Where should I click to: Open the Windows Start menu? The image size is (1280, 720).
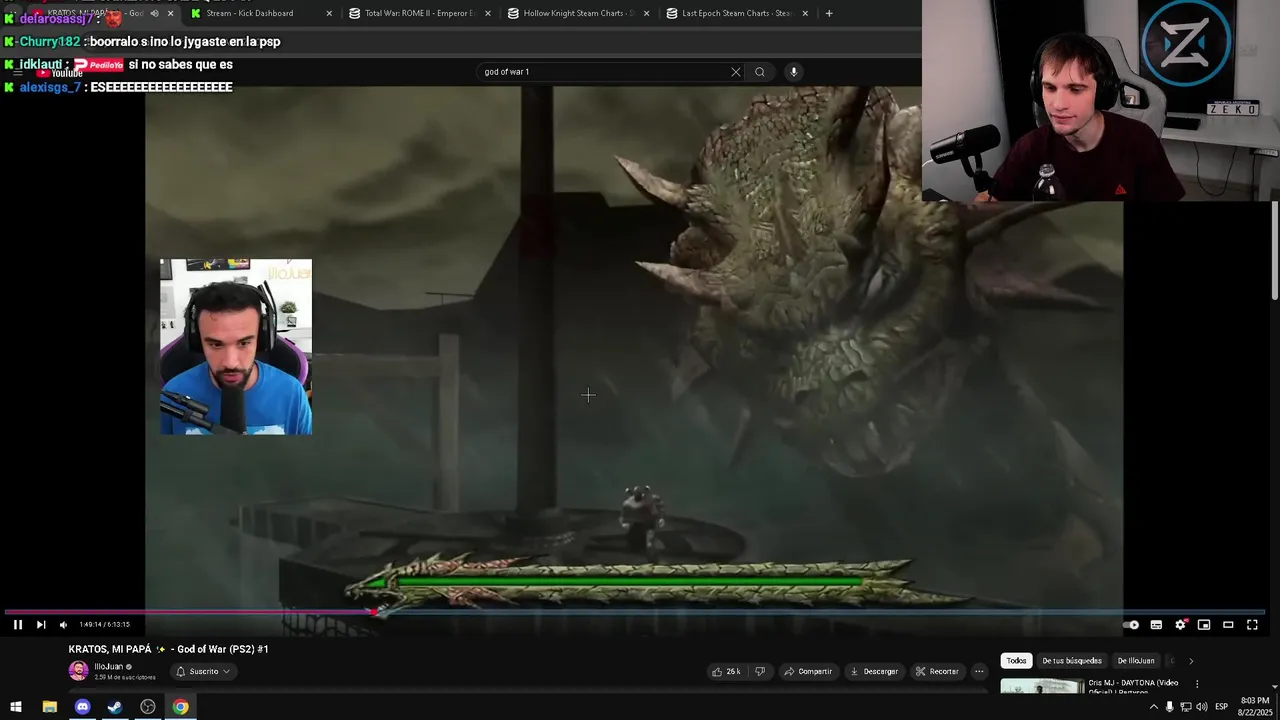(16, 707)
